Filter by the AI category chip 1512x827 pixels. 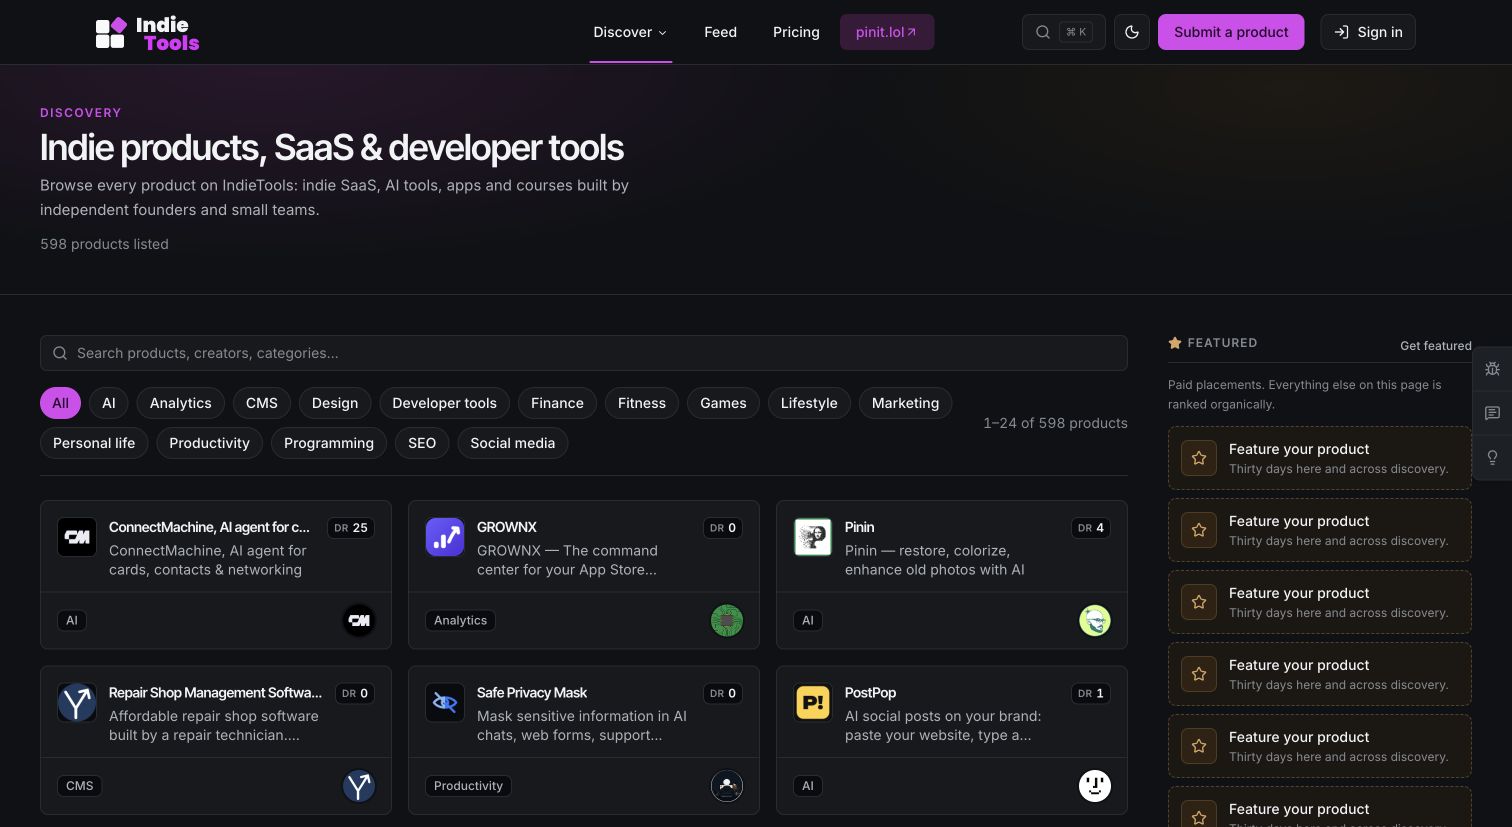click(x=109, y=403)
